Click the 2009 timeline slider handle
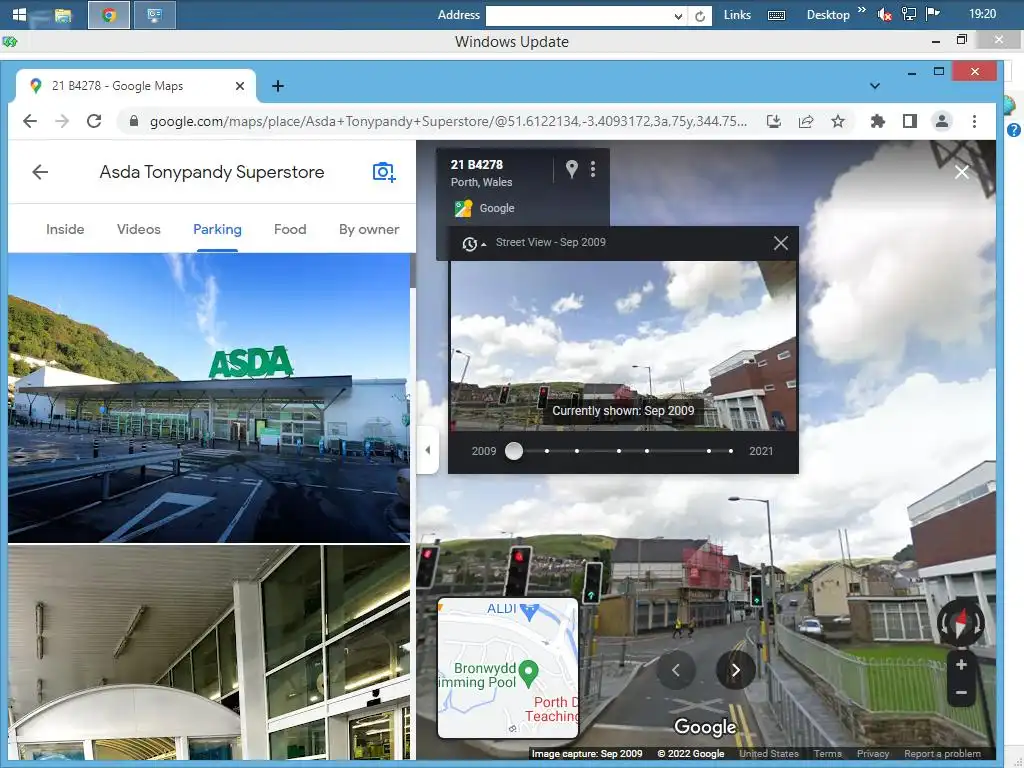 (x=514, y=451)
